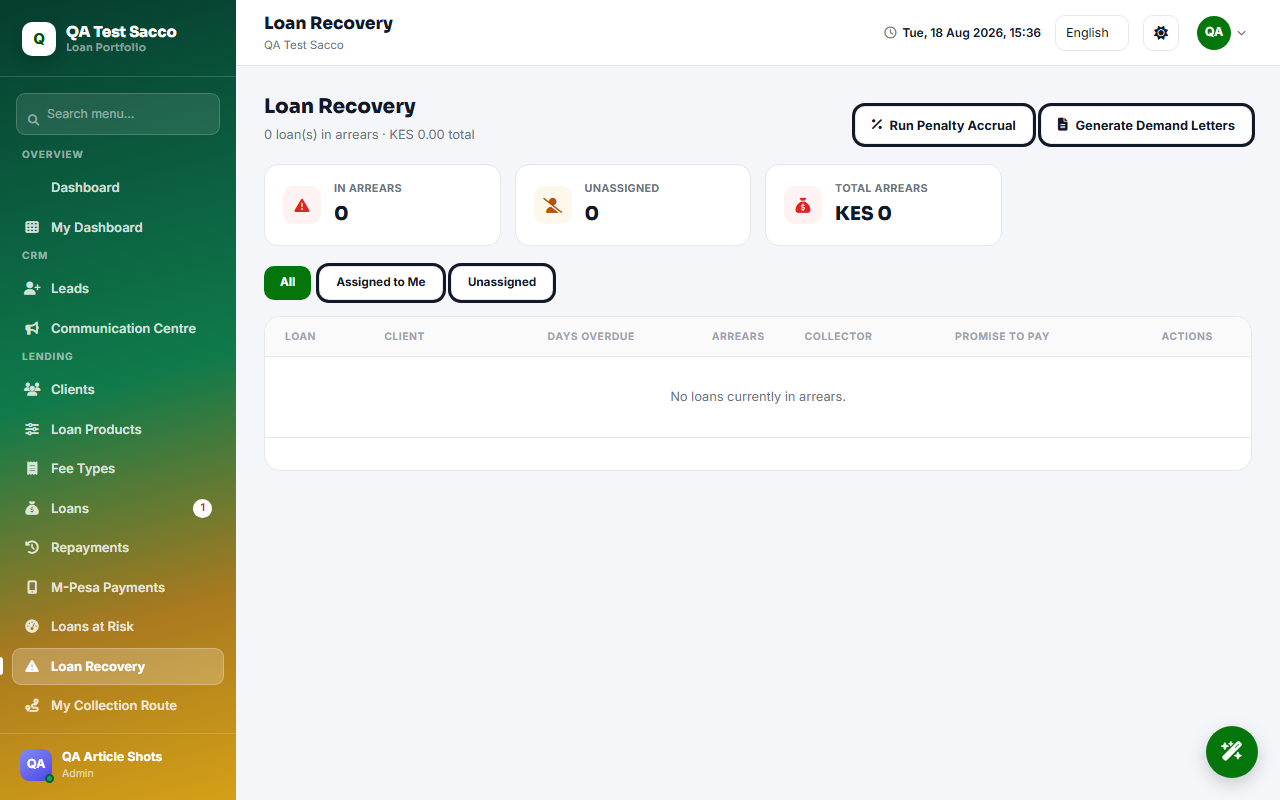Open Communication Centre megaphone icon

click(32, 328)
